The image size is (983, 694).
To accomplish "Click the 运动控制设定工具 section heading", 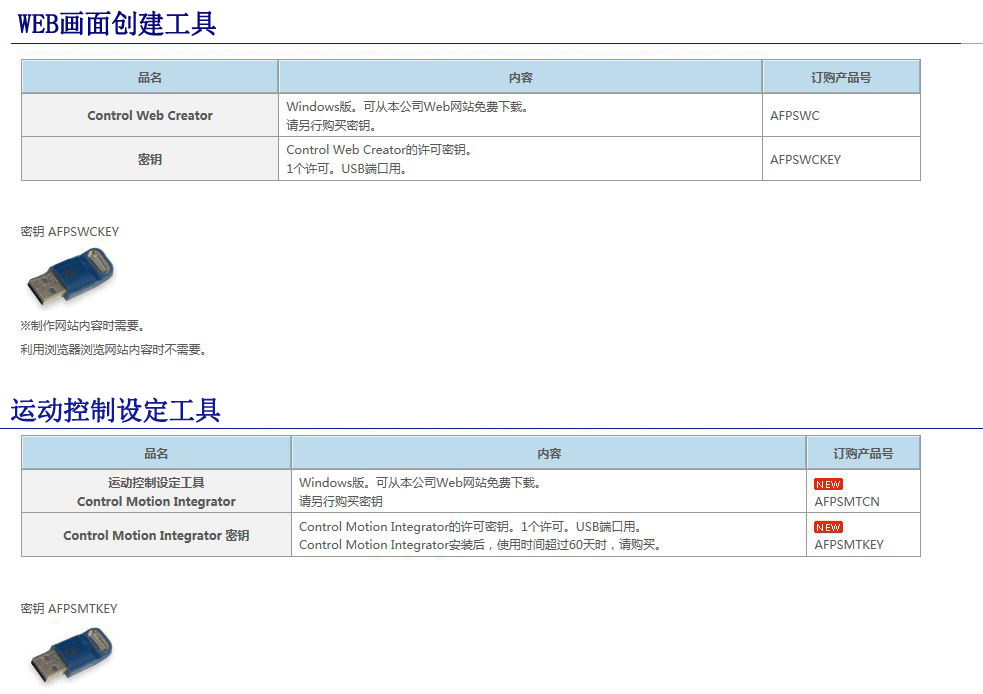I will 115,411.
